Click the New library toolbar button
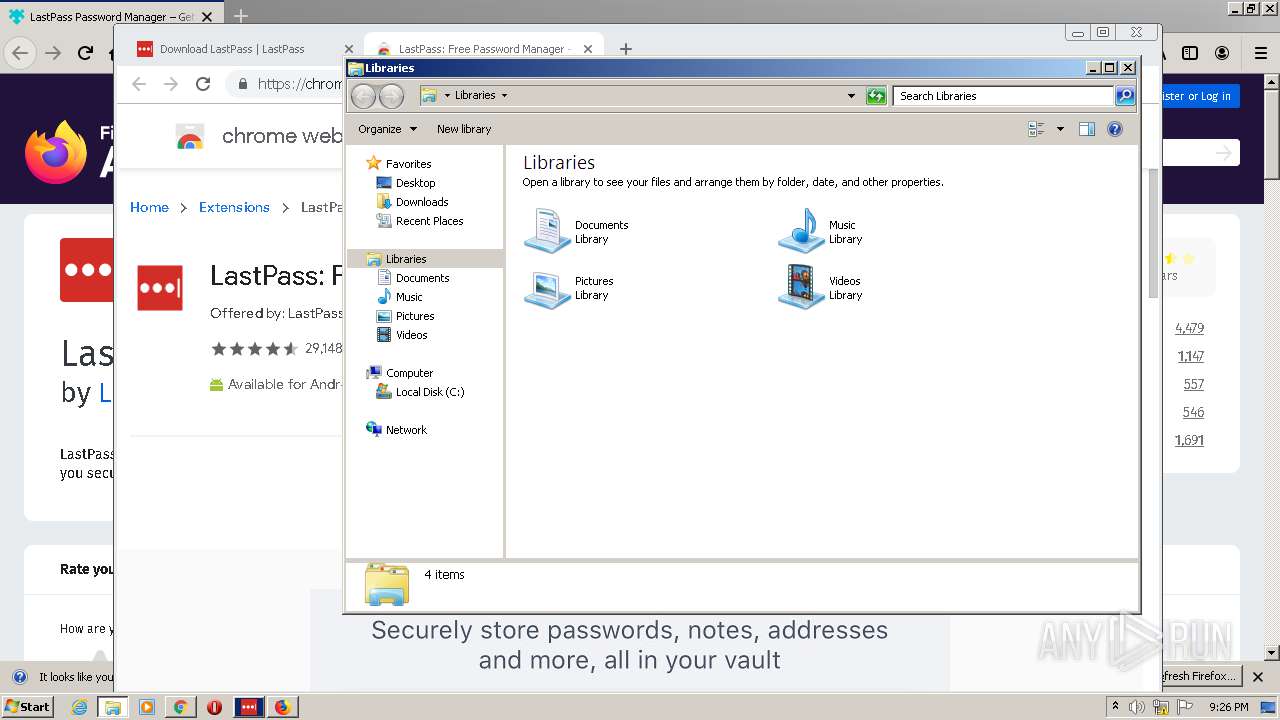 click(464, 129)
